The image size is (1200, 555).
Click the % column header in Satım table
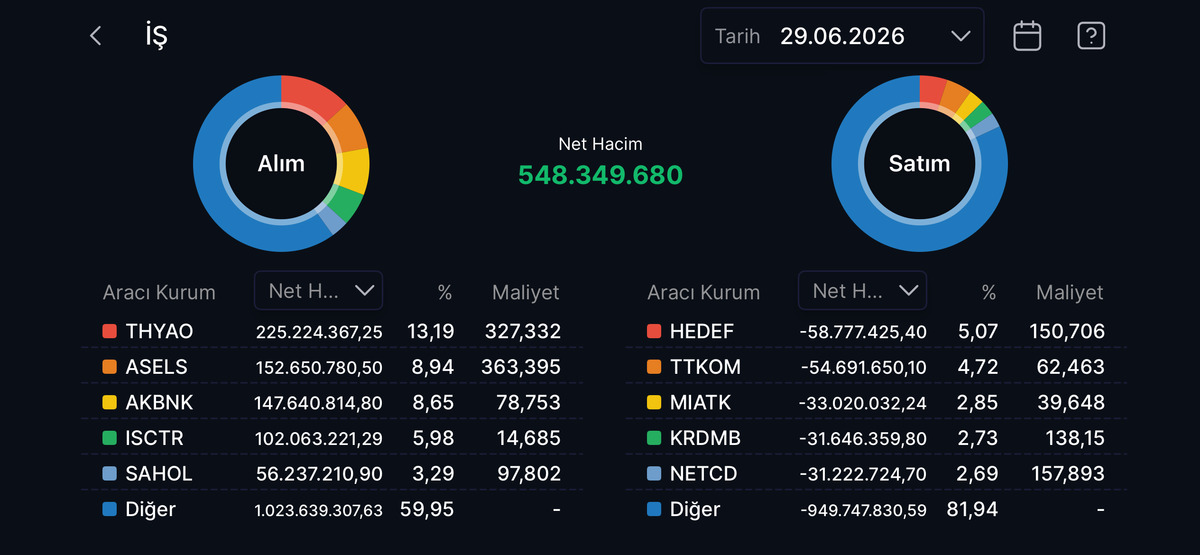tap(989, 293)
